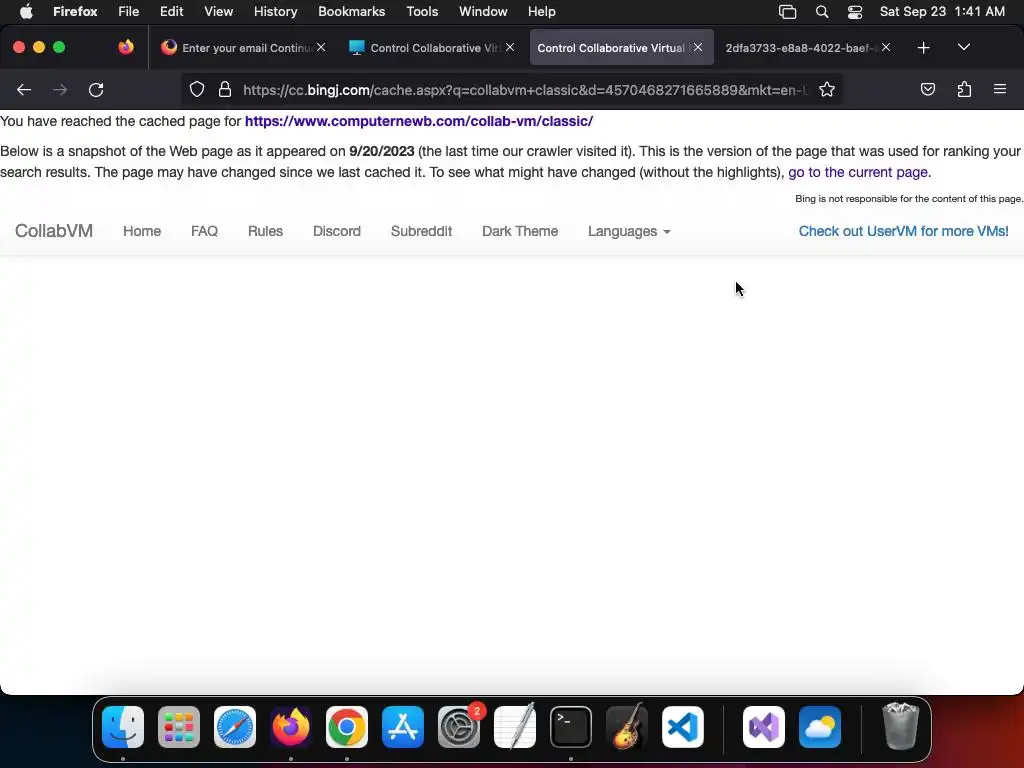Open the Extensions puzzle icon
The width and height of the screenshot is (1024, 768).
964,90
